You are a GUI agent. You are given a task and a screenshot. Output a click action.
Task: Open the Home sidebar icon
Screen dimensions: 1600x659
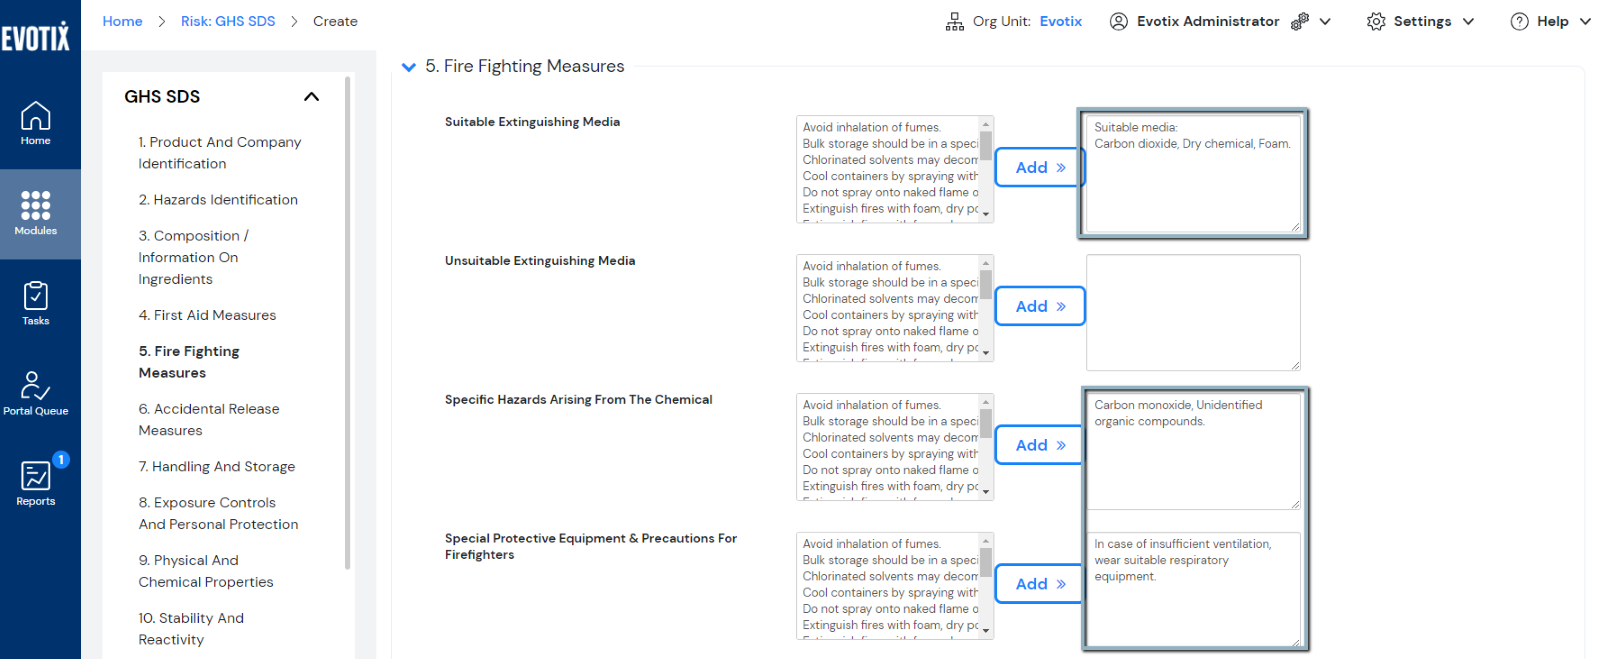tap(36, 123)
